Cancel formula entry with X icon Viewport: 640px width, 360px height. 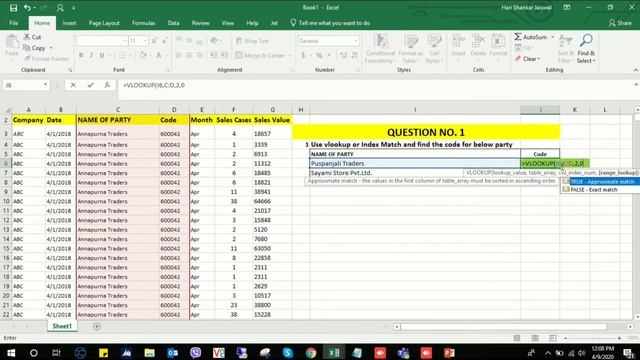click(x=73, y=85)
